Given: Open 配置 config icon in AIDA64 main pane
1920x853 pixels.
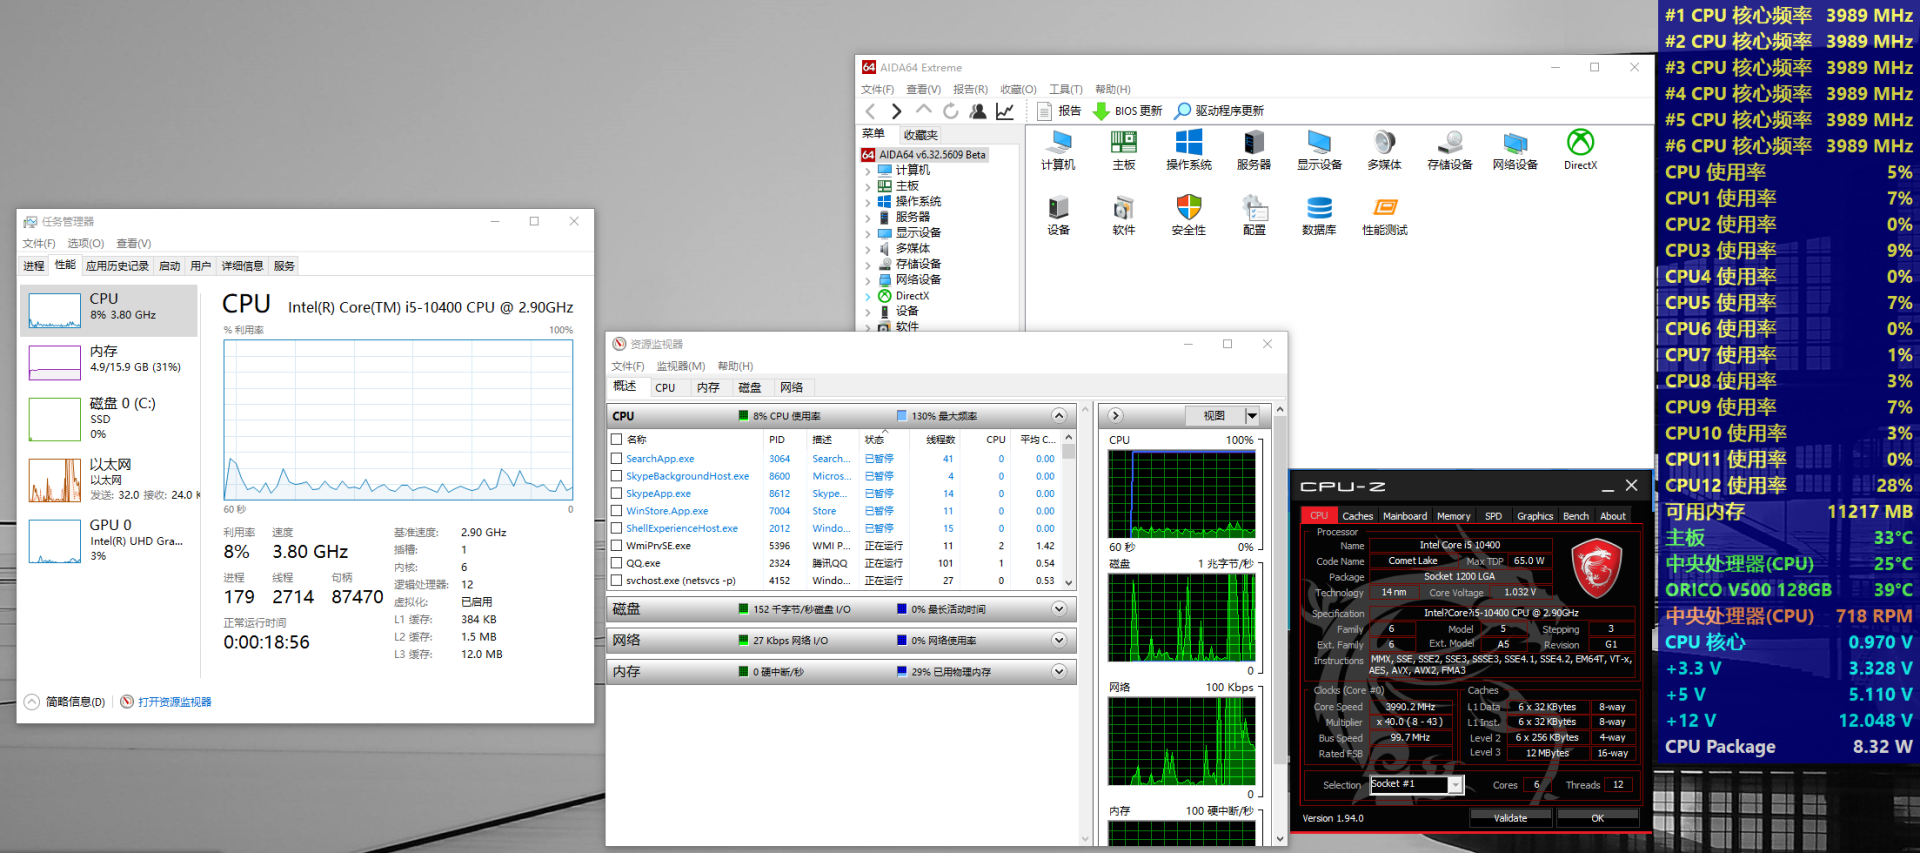Looking at the screenshot, I should pos(1254,215).
